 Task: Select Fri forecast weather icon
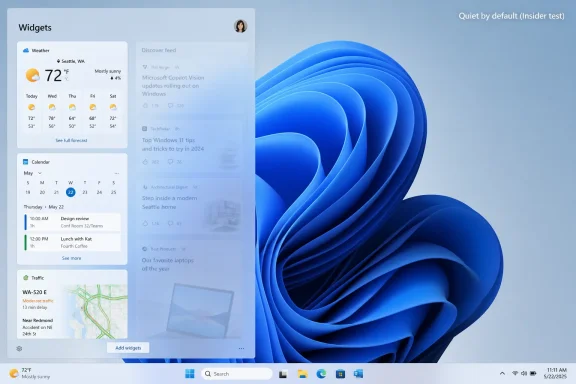point(93,107)
